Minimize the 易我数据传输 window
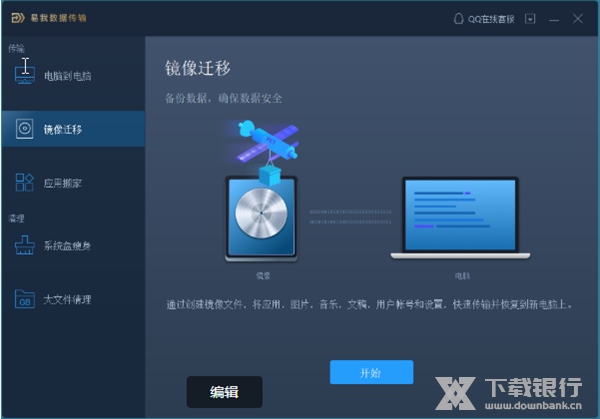 (554, 20)
